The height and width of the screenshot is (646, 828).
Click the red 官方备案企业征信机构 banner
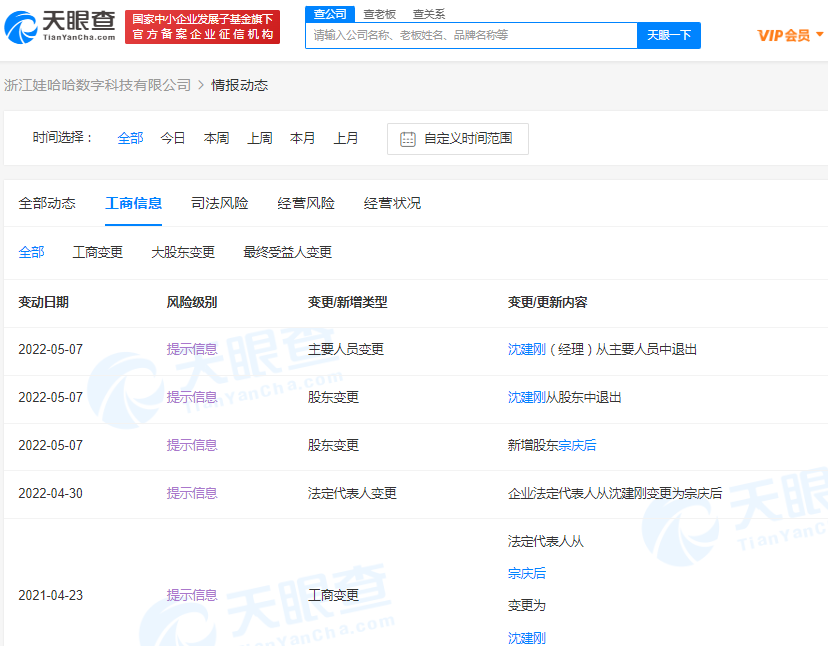[x=203, y=27]
